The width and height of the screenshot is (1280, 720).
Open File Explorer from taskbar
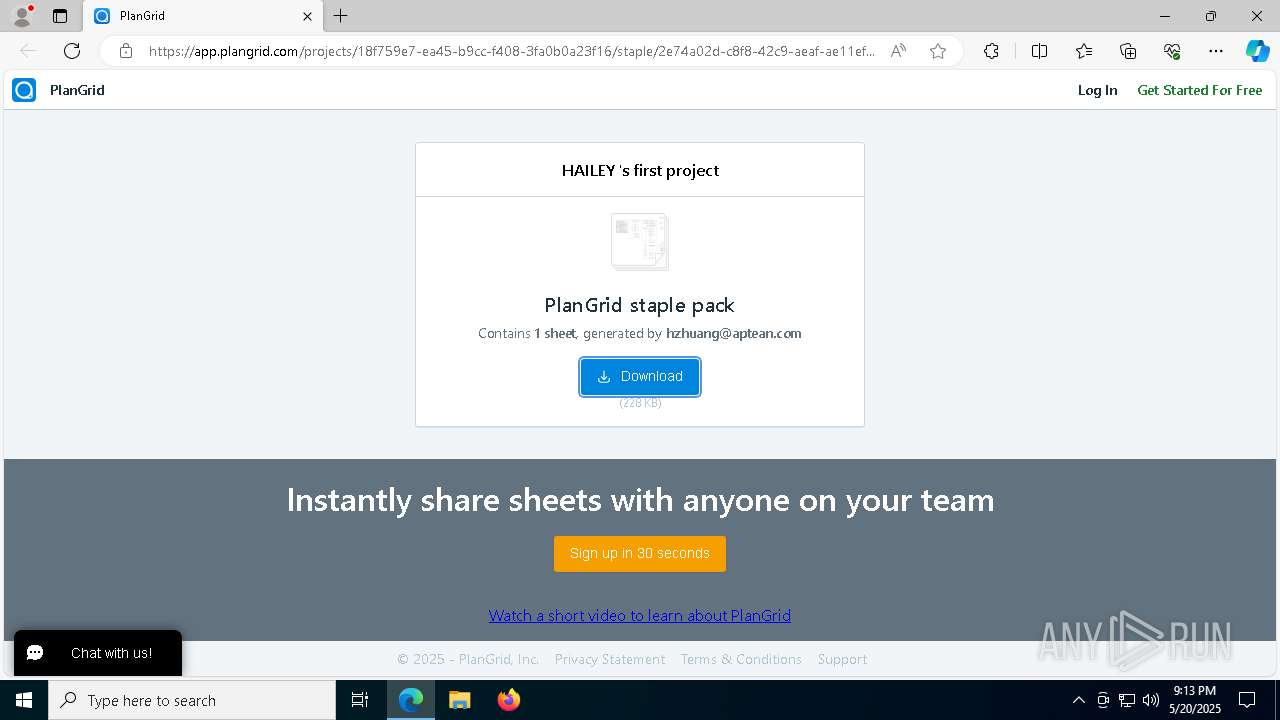point(459,700)
